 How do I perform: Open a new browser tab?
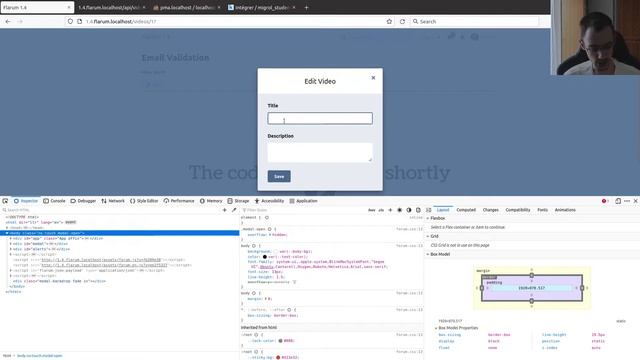coord(306,7)
